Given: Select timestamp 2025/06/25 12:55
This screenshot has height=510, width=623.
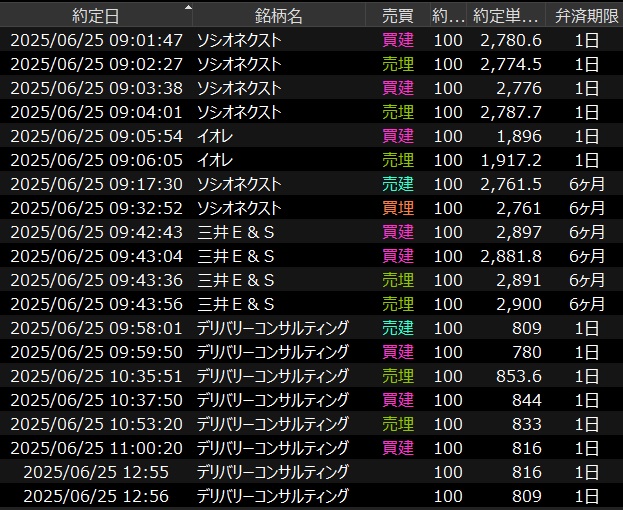Looking at the screenshot, I should pyautogui.click(x=96, y=472).
